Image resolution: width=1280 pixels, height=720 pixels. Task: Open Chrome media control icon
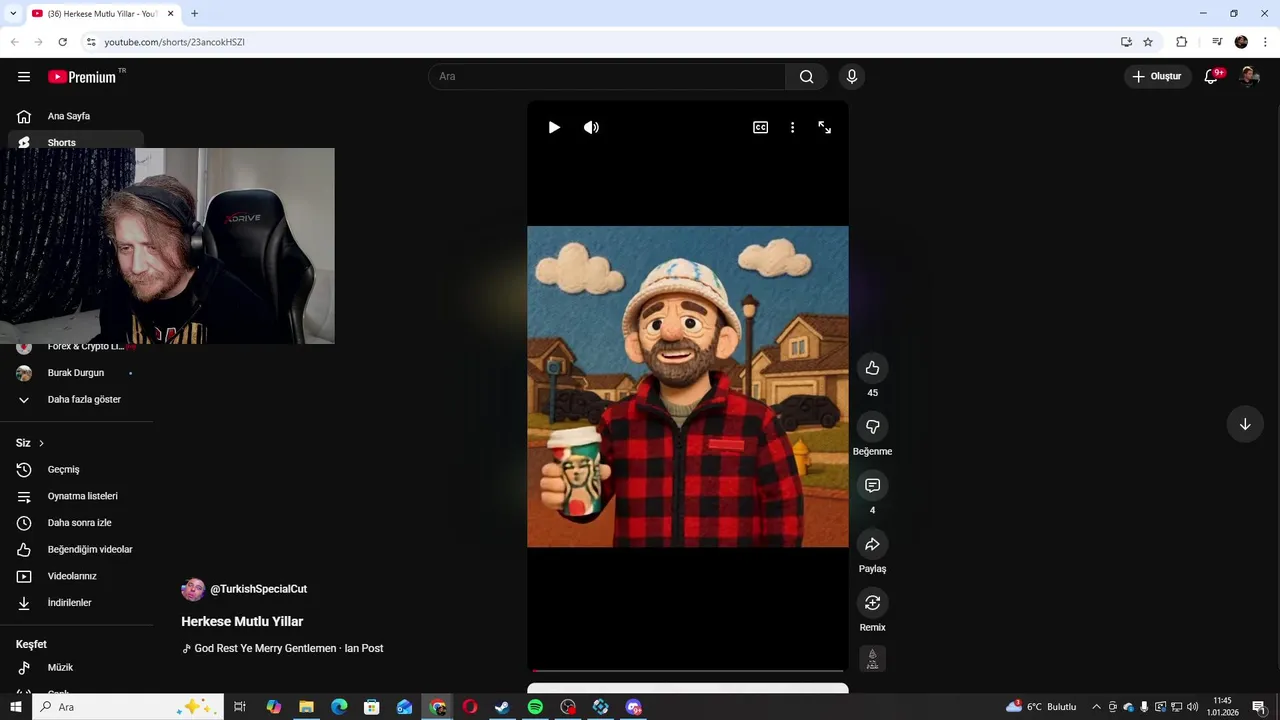click(1217, 42)
